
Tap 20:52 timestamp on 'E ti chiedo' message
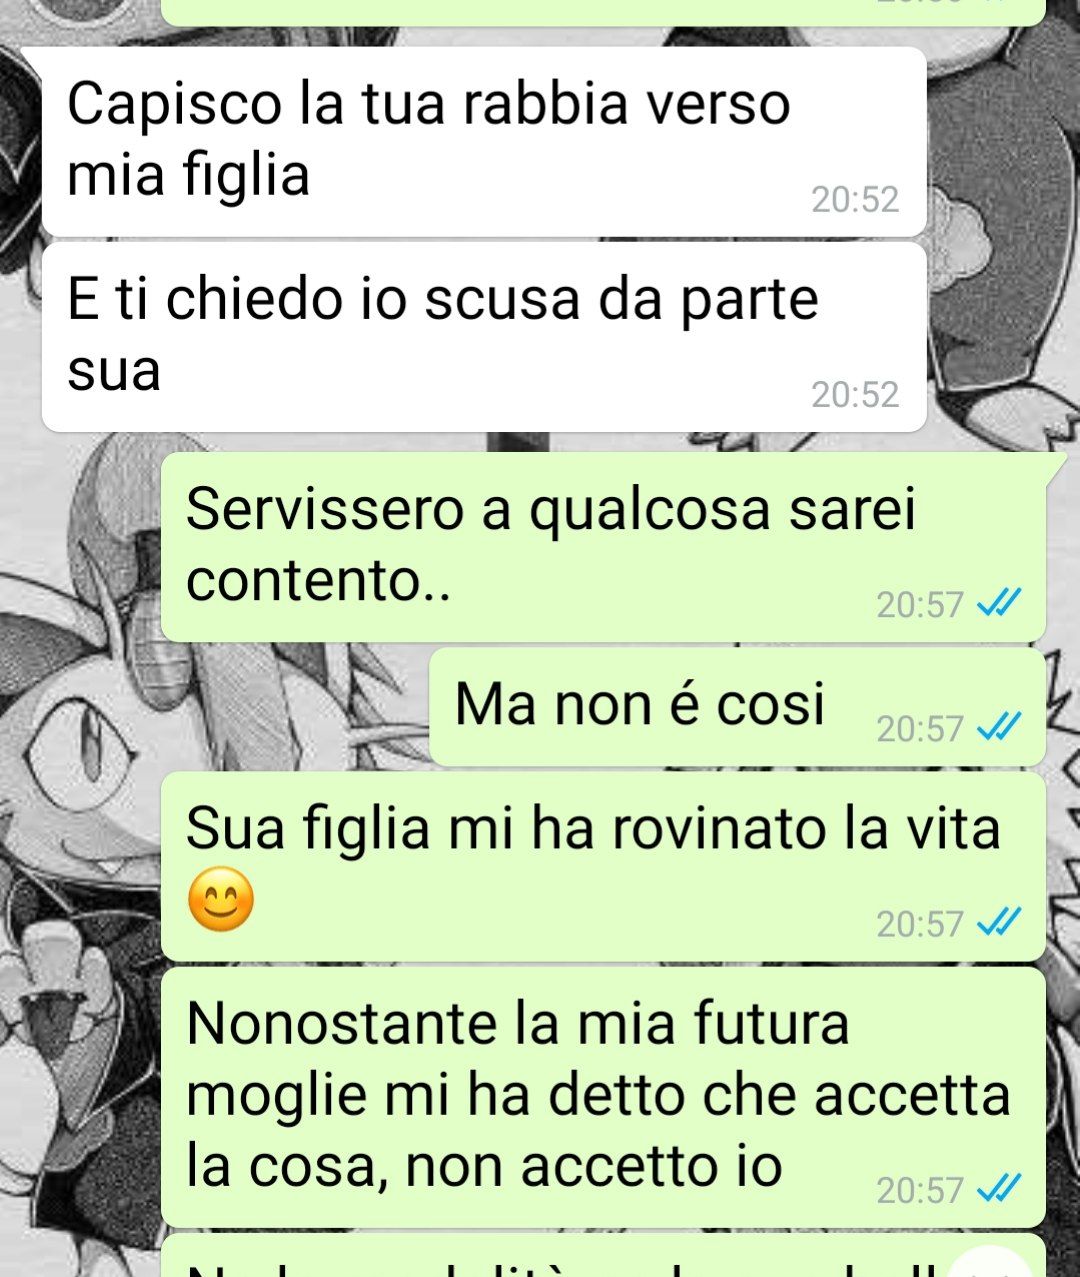click(855, 395)
